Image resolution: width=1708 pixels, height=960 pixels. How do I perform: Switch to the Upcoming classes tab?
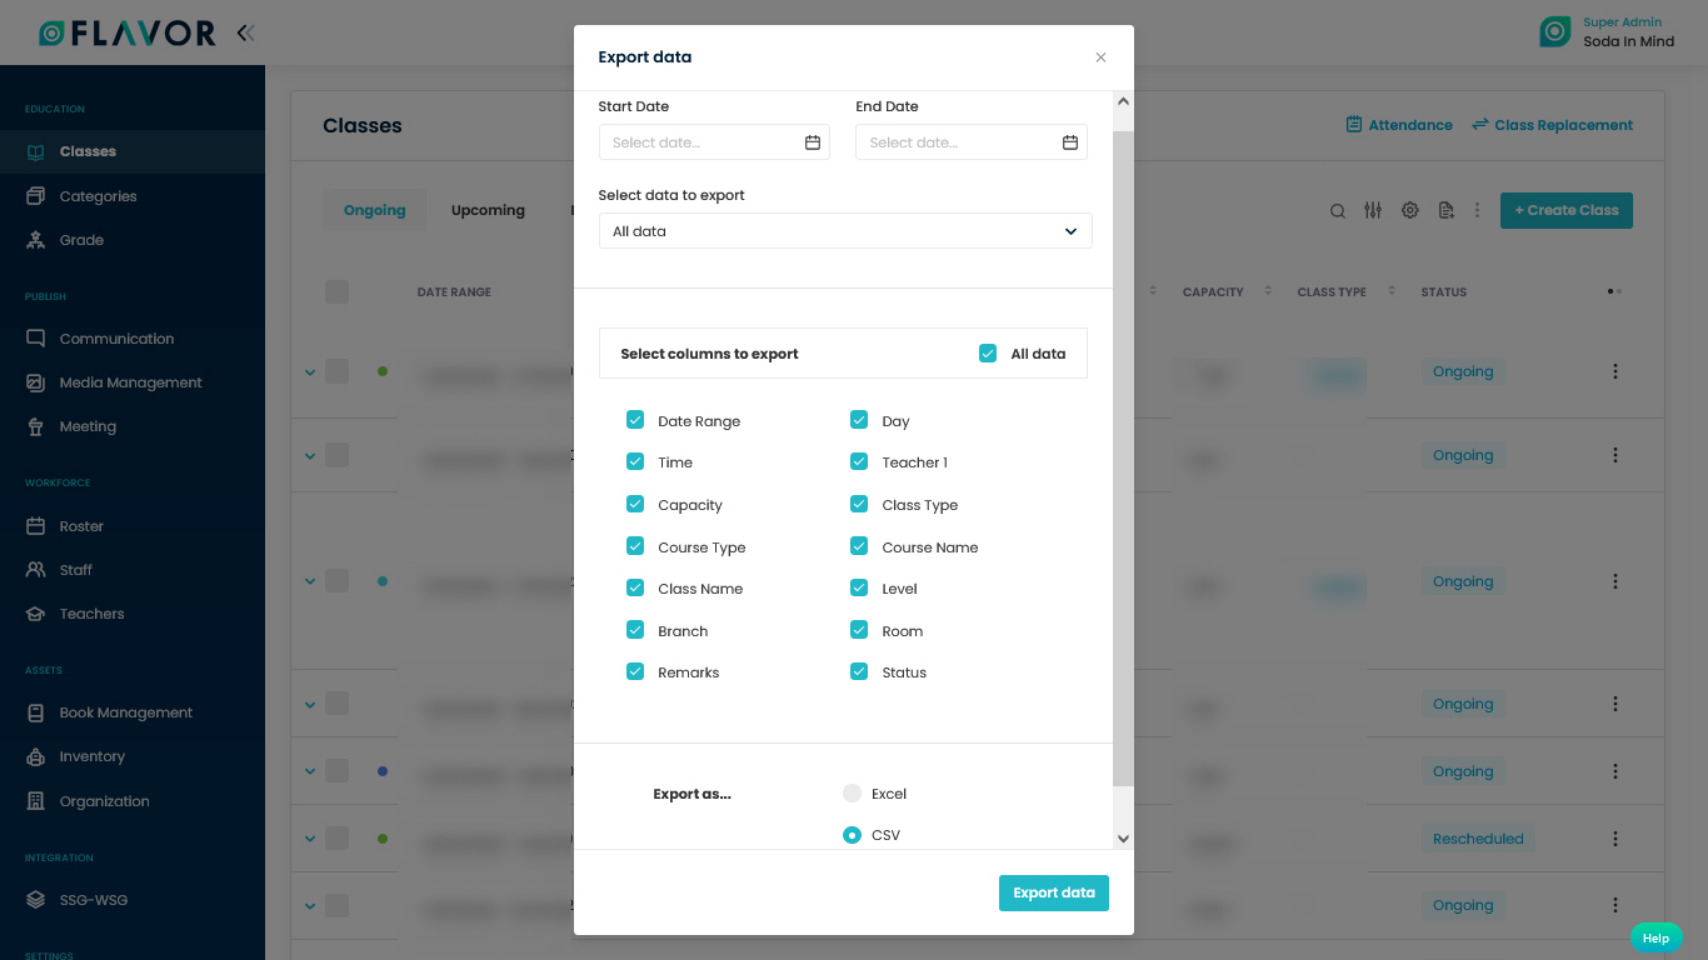(487, 210)
